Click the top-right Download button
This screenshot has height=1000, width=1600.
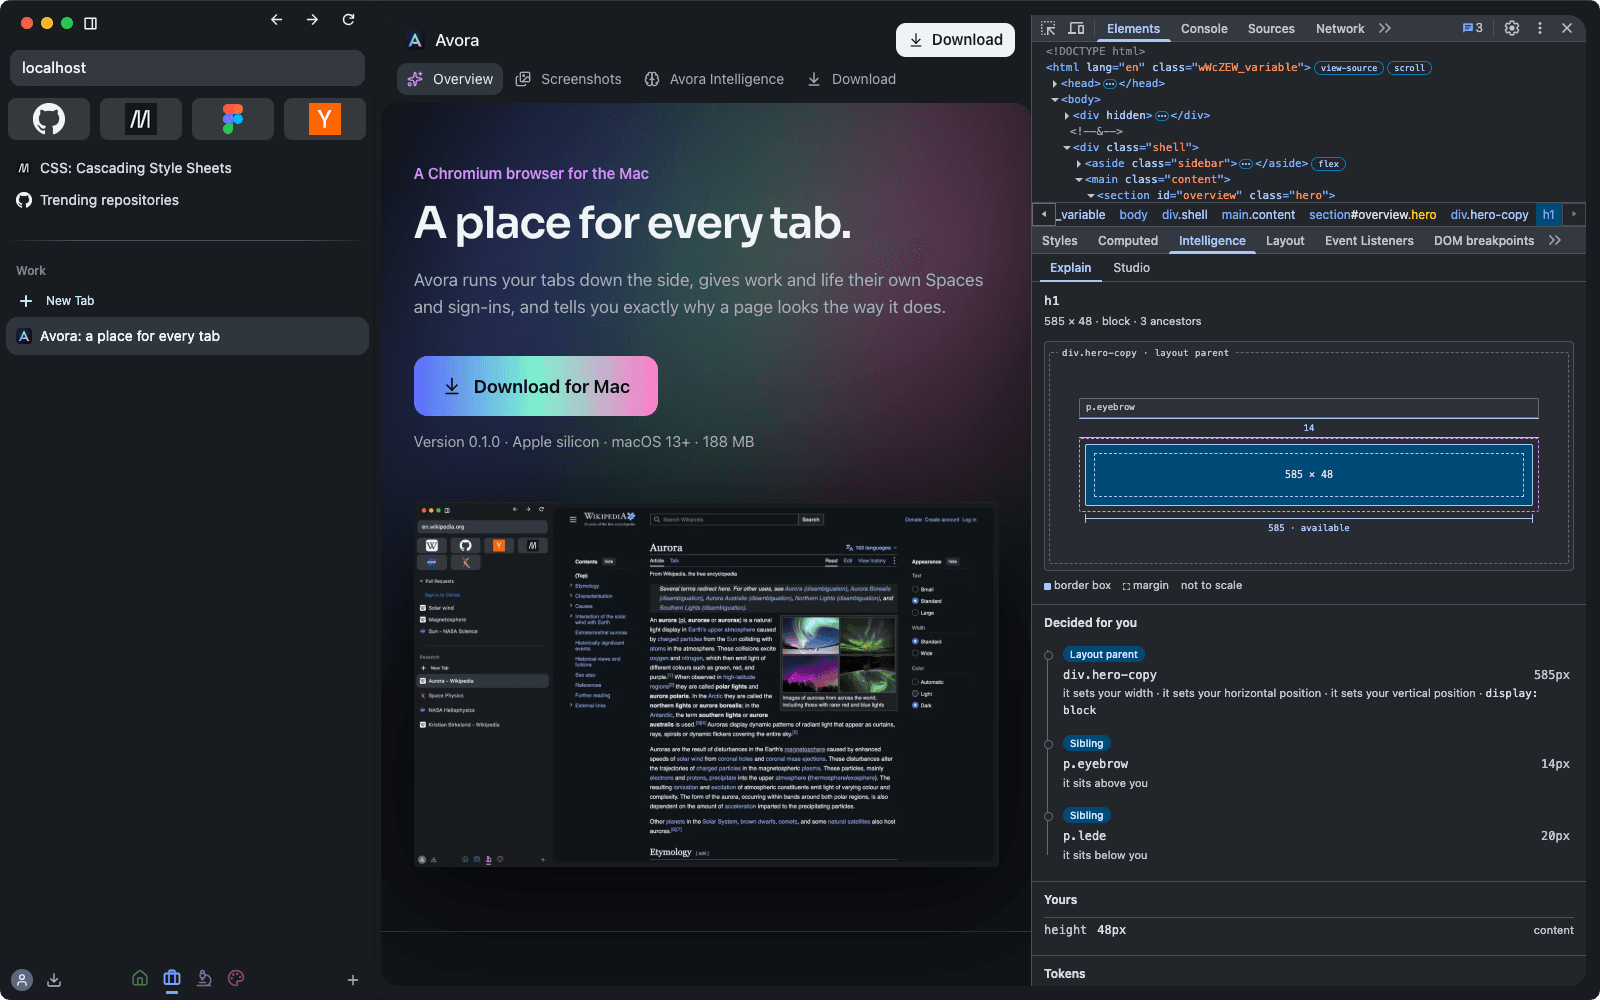pyautogui.click(x=955, y=40)
